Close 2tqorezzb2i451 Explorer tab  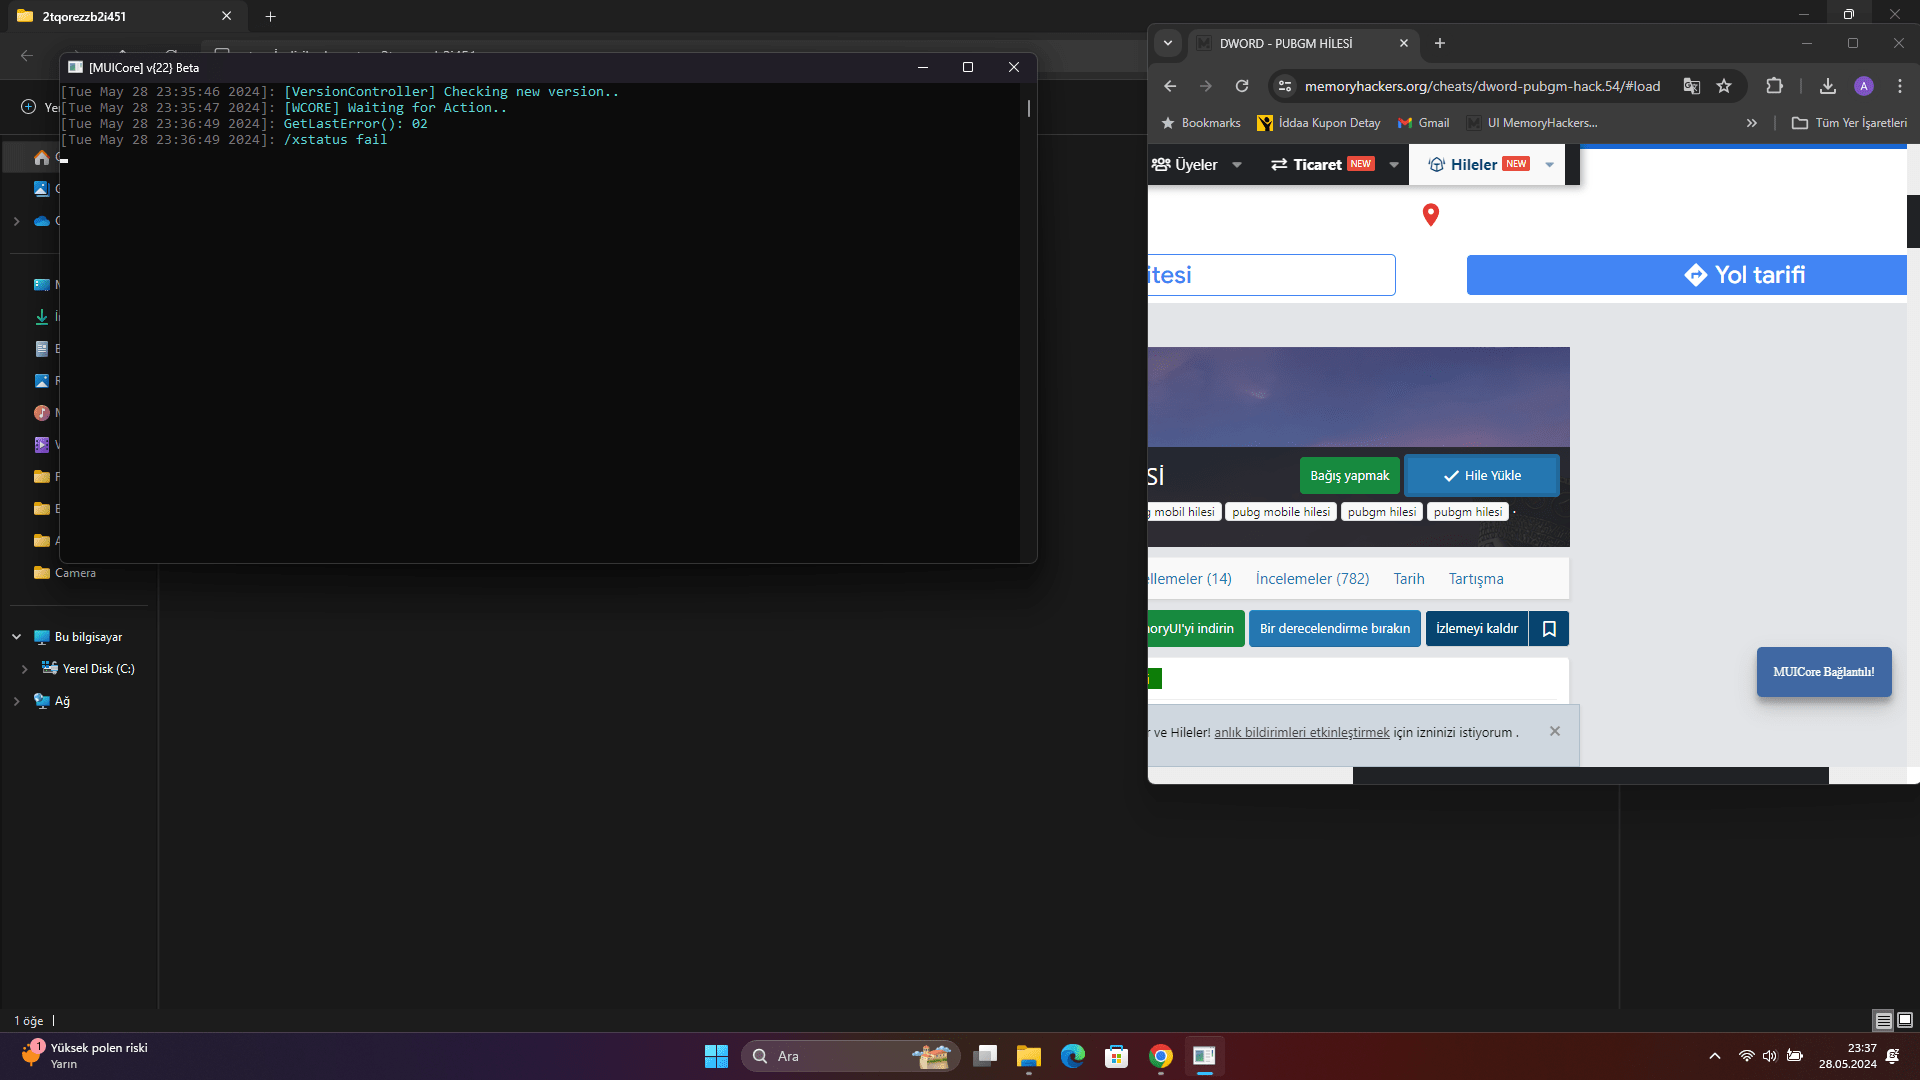[226, 16]
